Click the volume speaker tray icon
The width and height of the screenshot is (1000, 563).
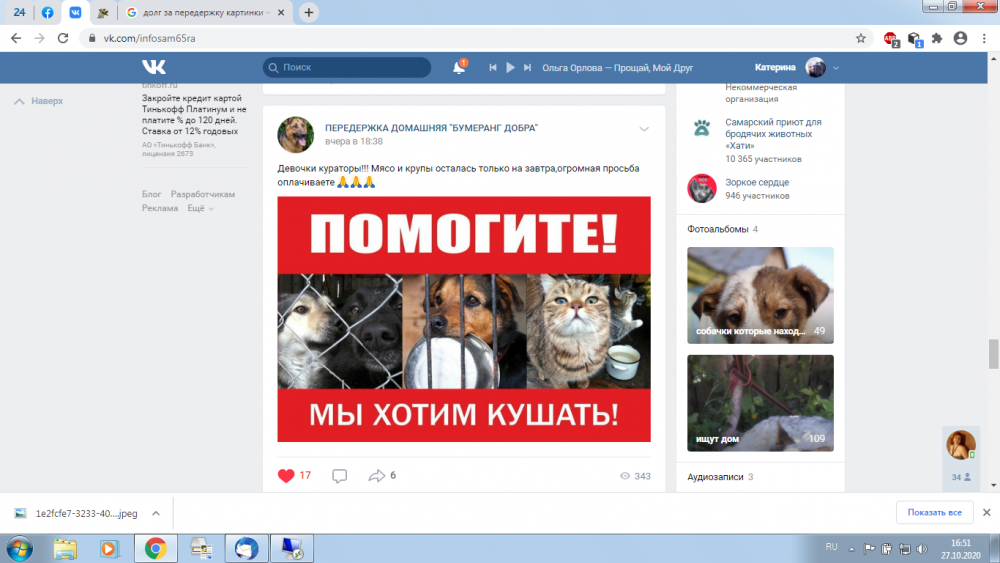tap(922, 548)
